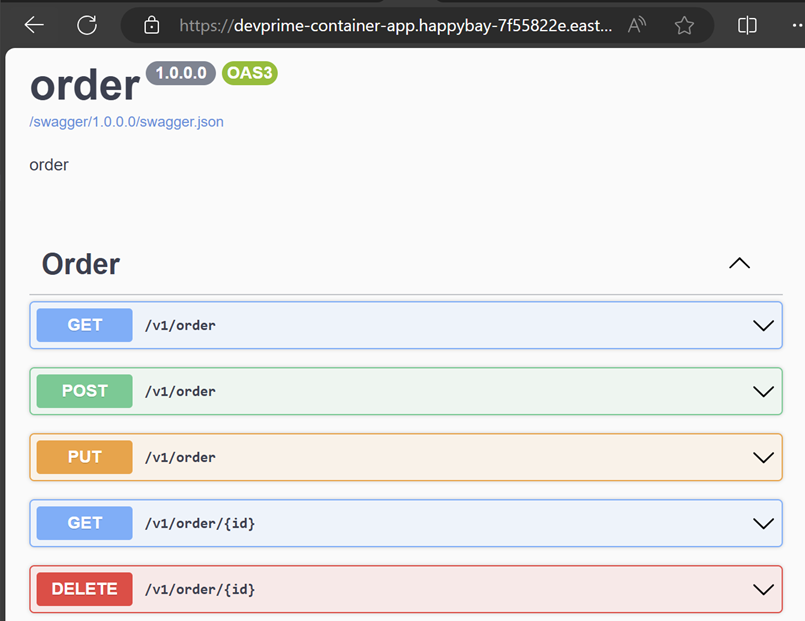This screenshot has height=621, width=805.
Task: Click the 1.0.0.0 version badge
Action: coord(180,73)
